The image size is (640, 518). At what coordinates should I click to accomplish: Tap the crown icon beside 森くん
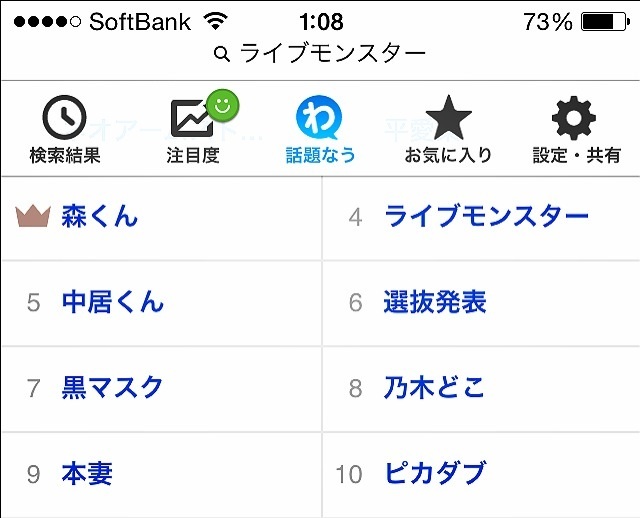coord(33,215)
